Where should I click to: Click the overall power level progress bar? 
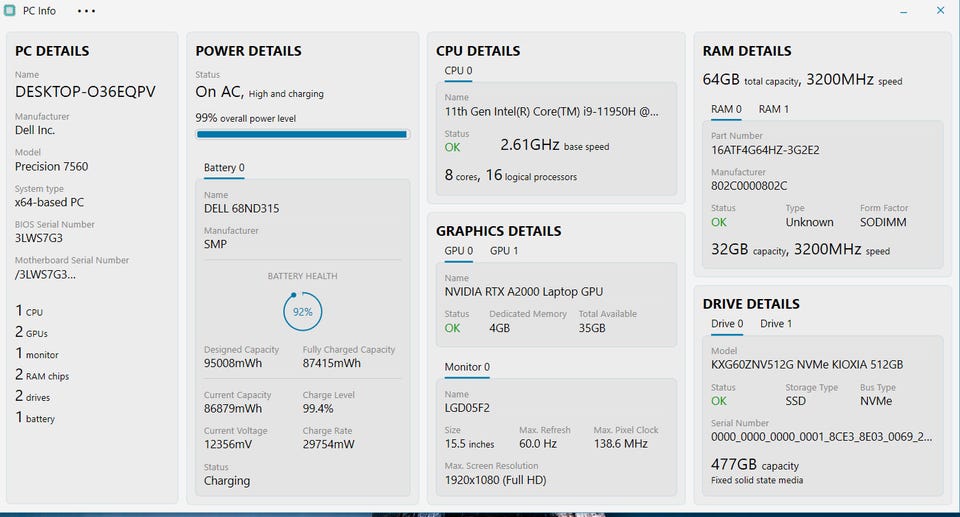302,134
